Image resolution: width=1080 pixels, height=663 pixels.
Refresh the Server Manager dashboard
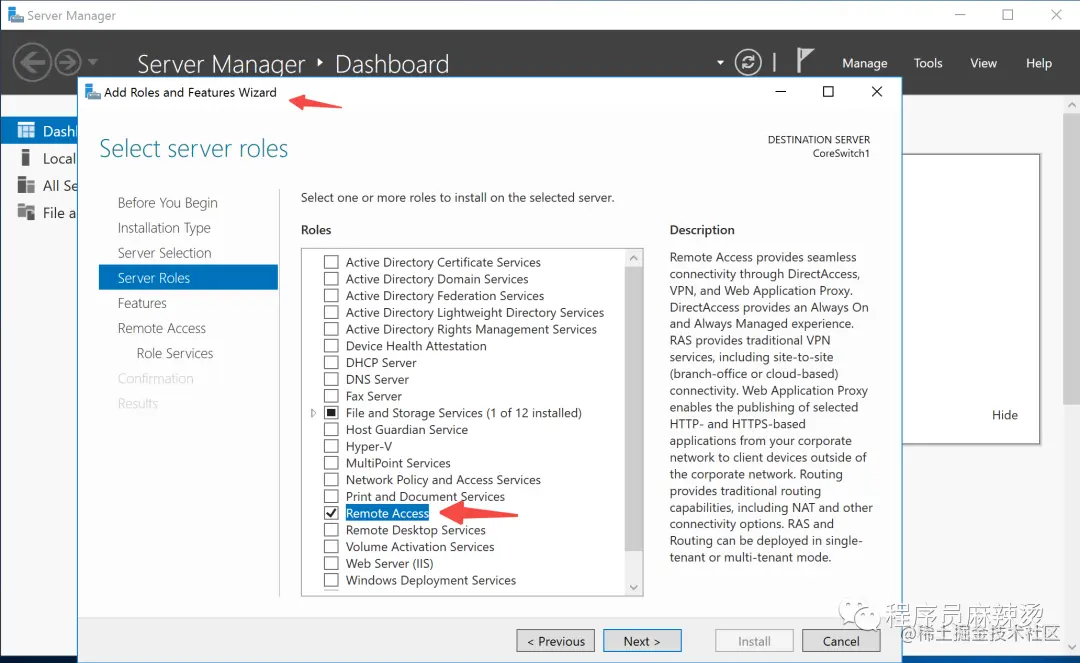[x=748, y=62]
